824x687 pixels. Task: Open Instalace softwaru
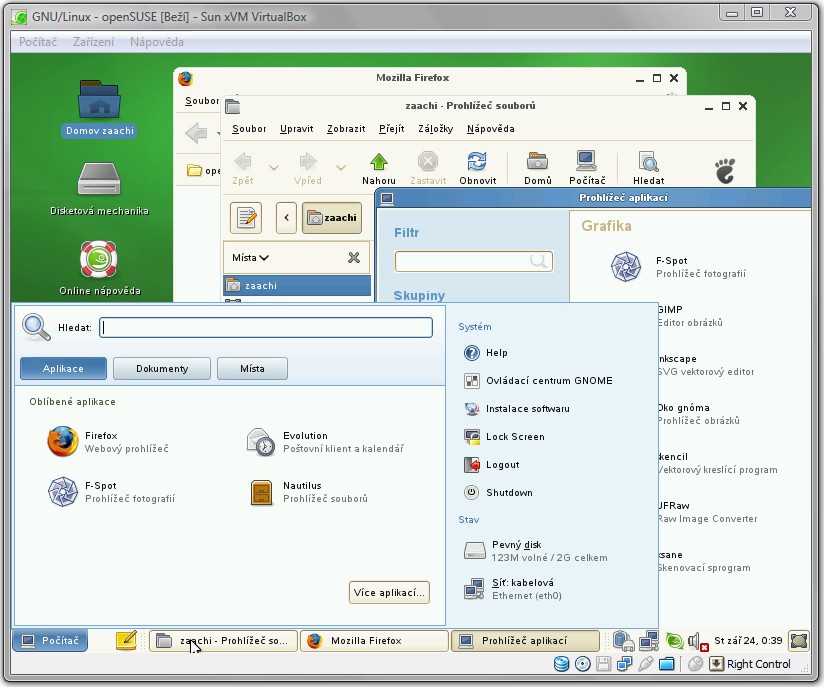point(517,408)
